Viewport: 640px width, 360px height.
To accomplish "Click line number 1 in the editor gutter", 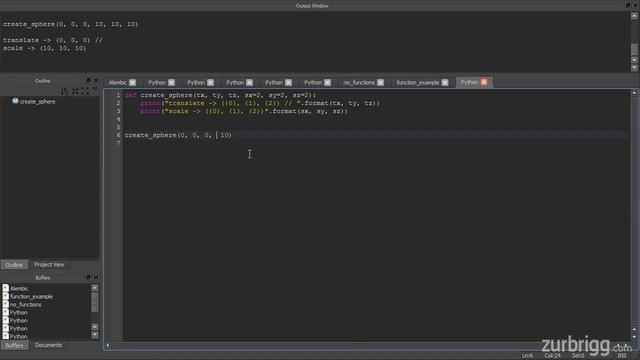I will [x=118, y=95].
